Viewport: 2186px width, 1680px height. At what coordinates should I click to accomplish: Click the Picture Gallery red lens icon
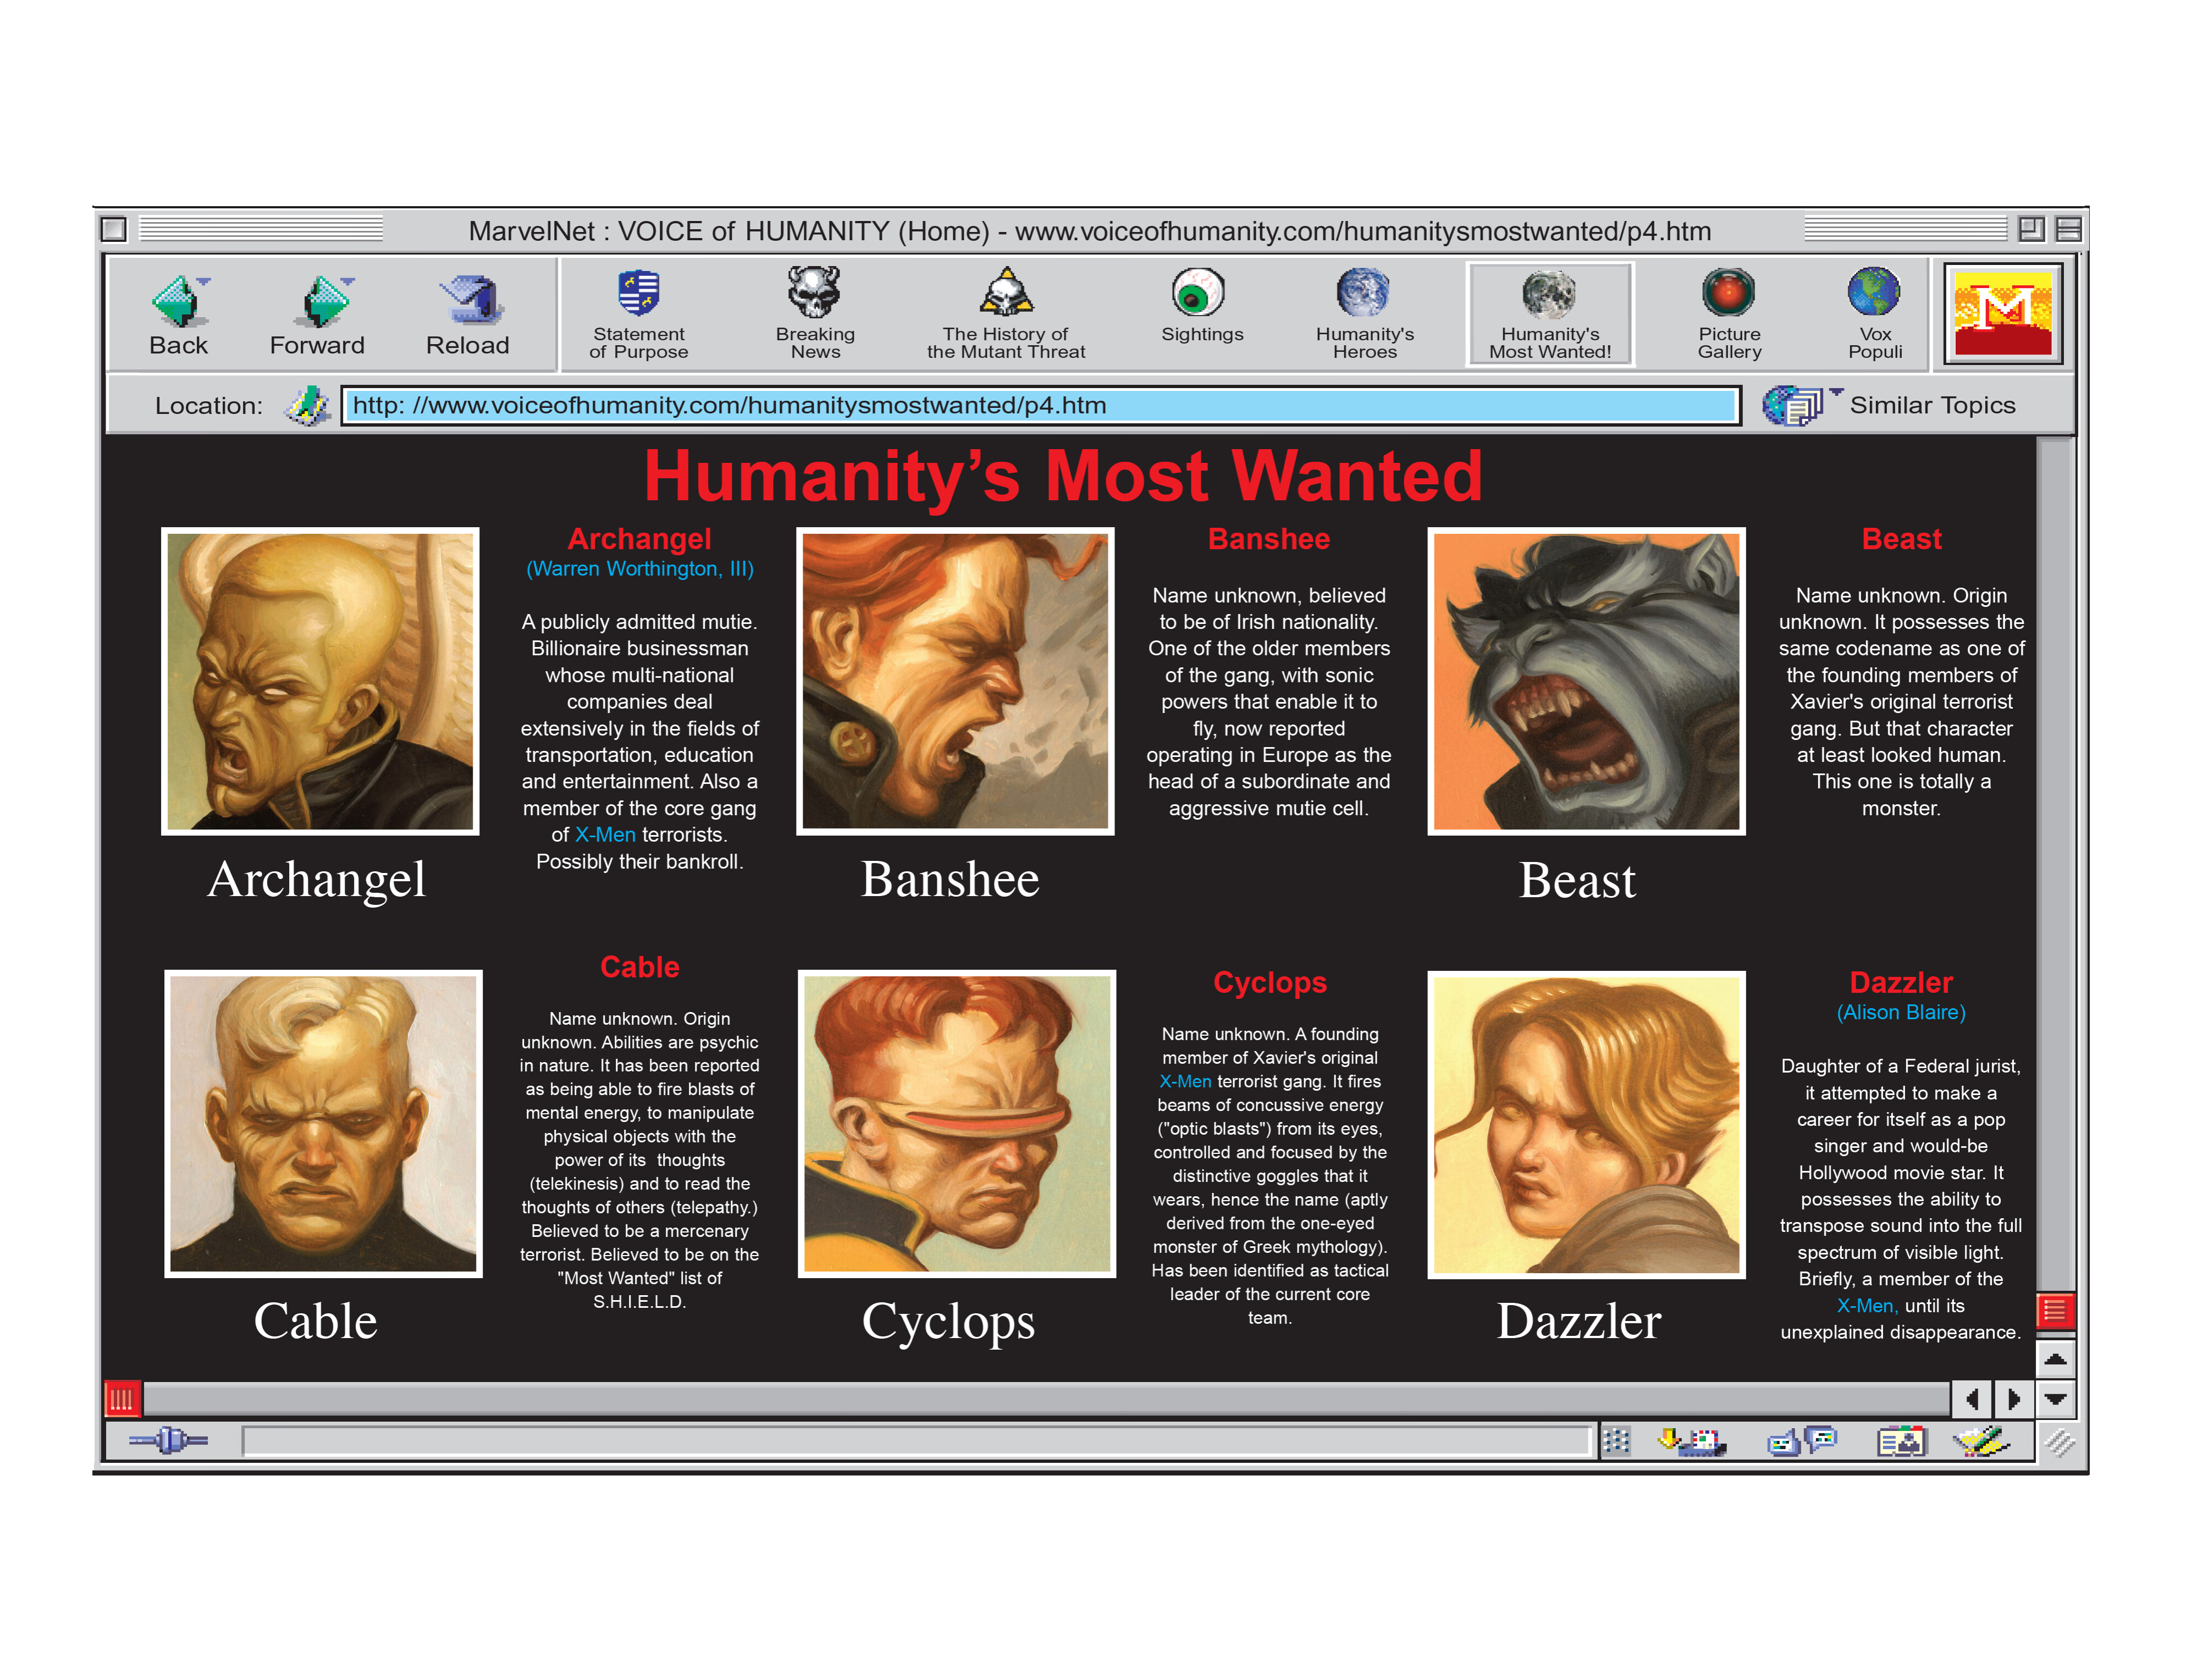1728,293
